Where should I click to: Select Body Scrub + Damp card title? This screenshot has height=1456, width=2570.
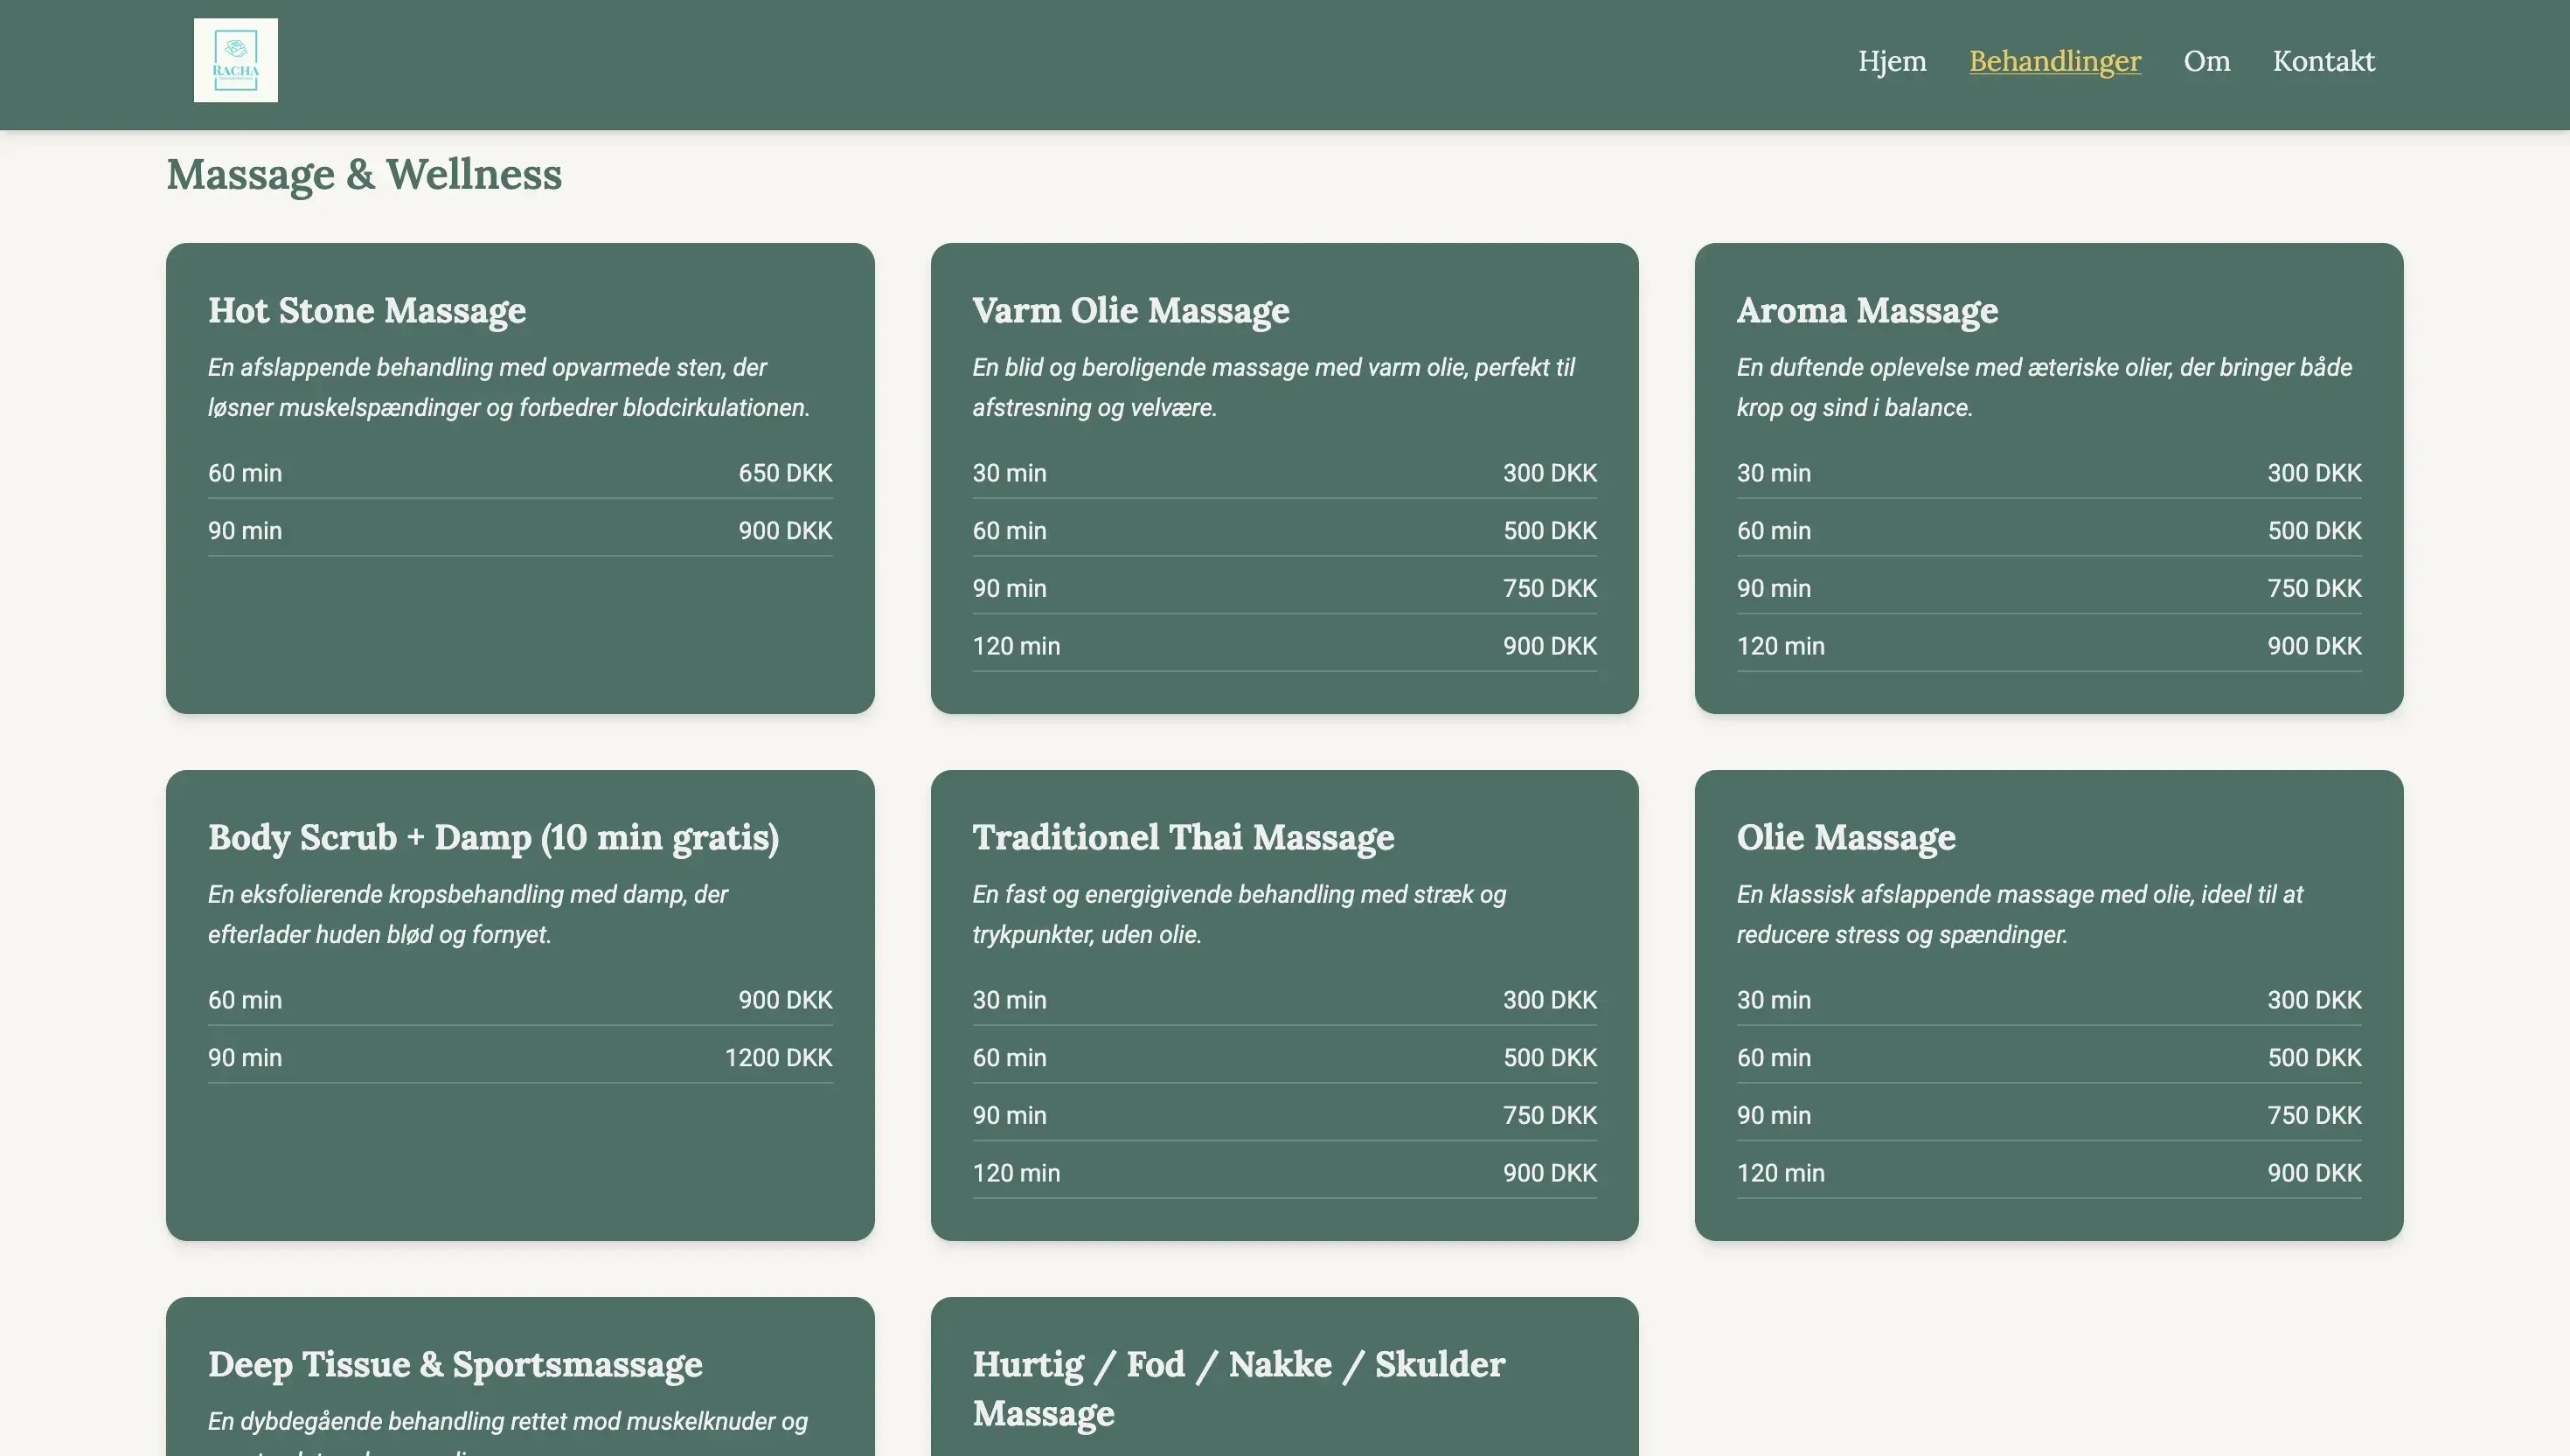point(494,837)
